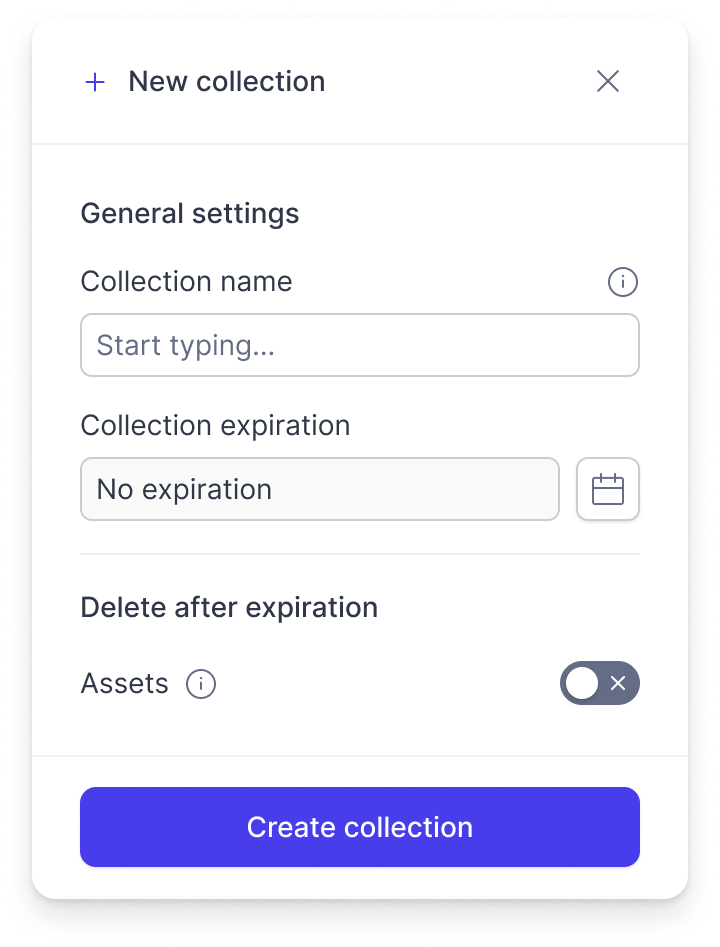Click the Collection name label
Image resolution: width=720 pixels, height=947 pixels.
pos(187,281)
